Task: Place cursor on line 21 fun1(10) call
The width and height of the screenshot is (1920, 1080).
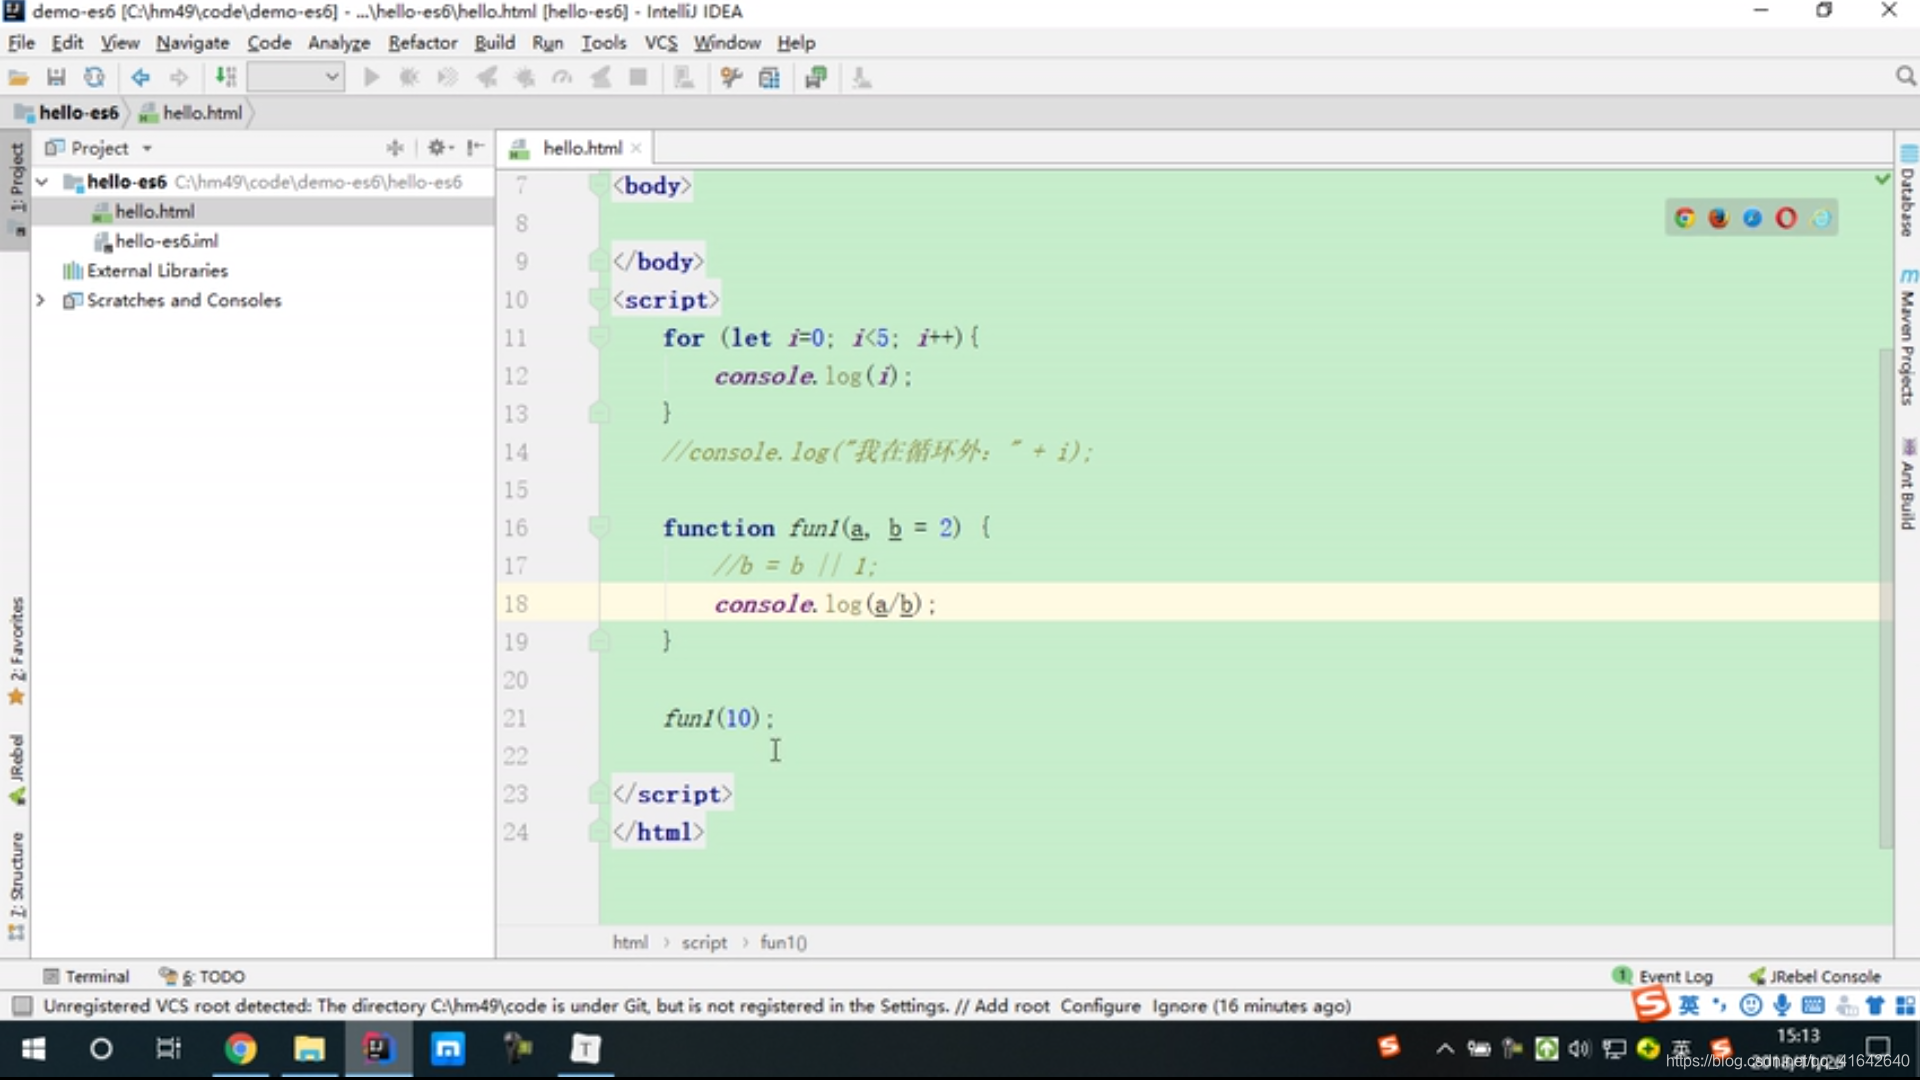Action: 718,718
